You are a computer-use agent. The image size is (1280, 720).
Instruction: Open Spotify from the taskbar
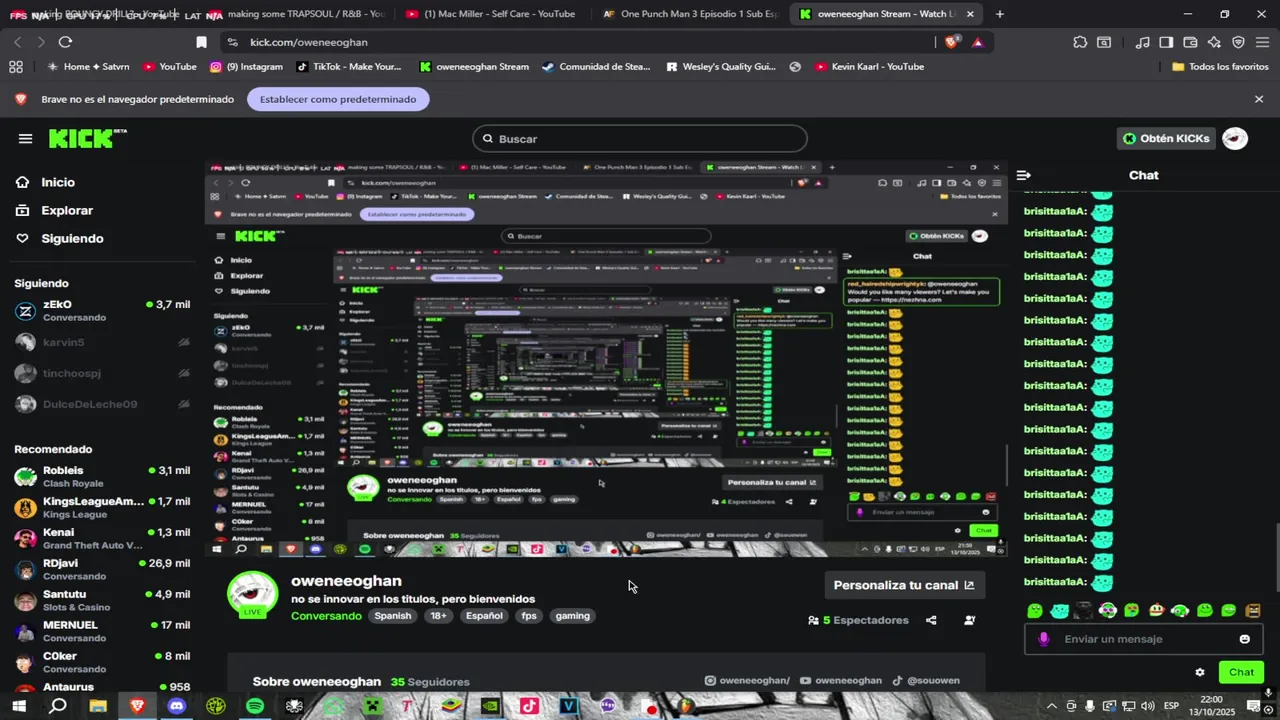tap(255, 706)
